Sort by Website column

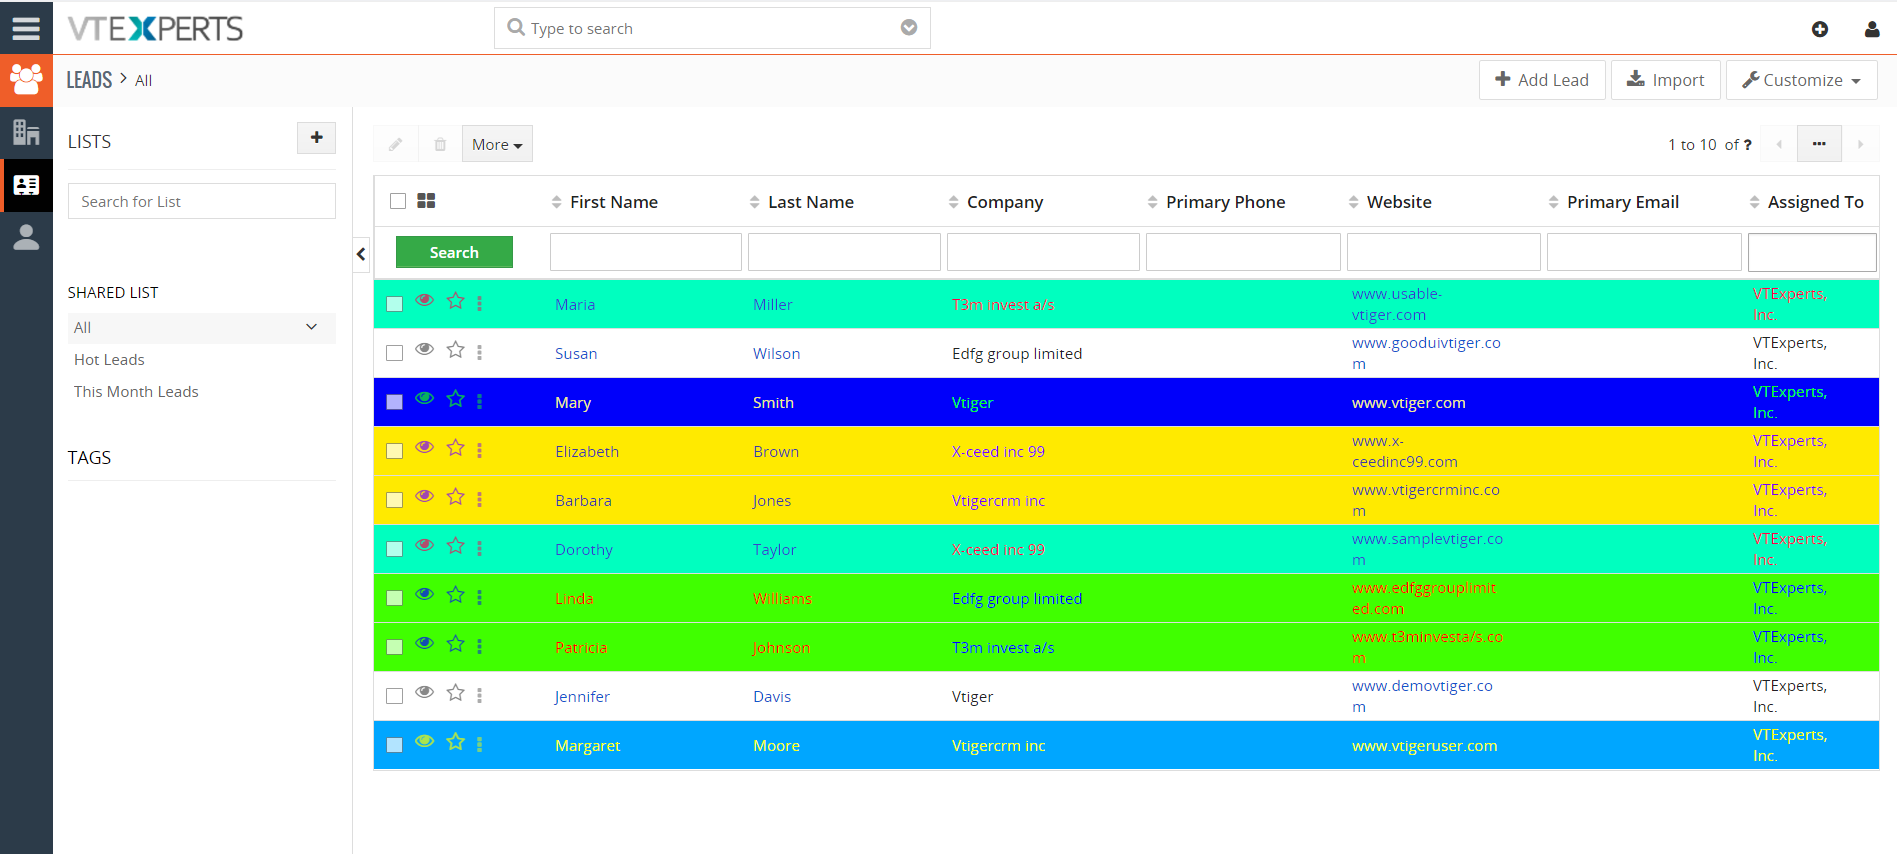coord(1399,202)
